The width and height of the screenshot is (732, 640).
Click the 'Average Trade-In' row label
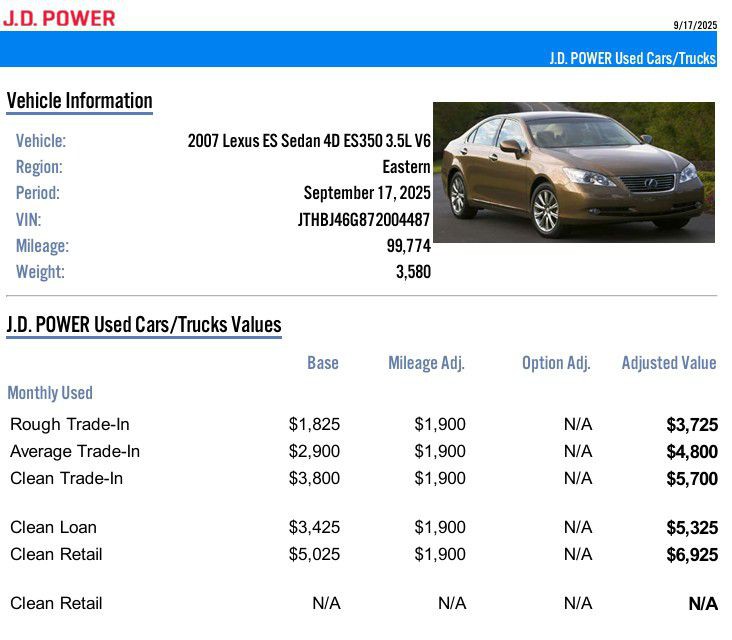(75, 451)
